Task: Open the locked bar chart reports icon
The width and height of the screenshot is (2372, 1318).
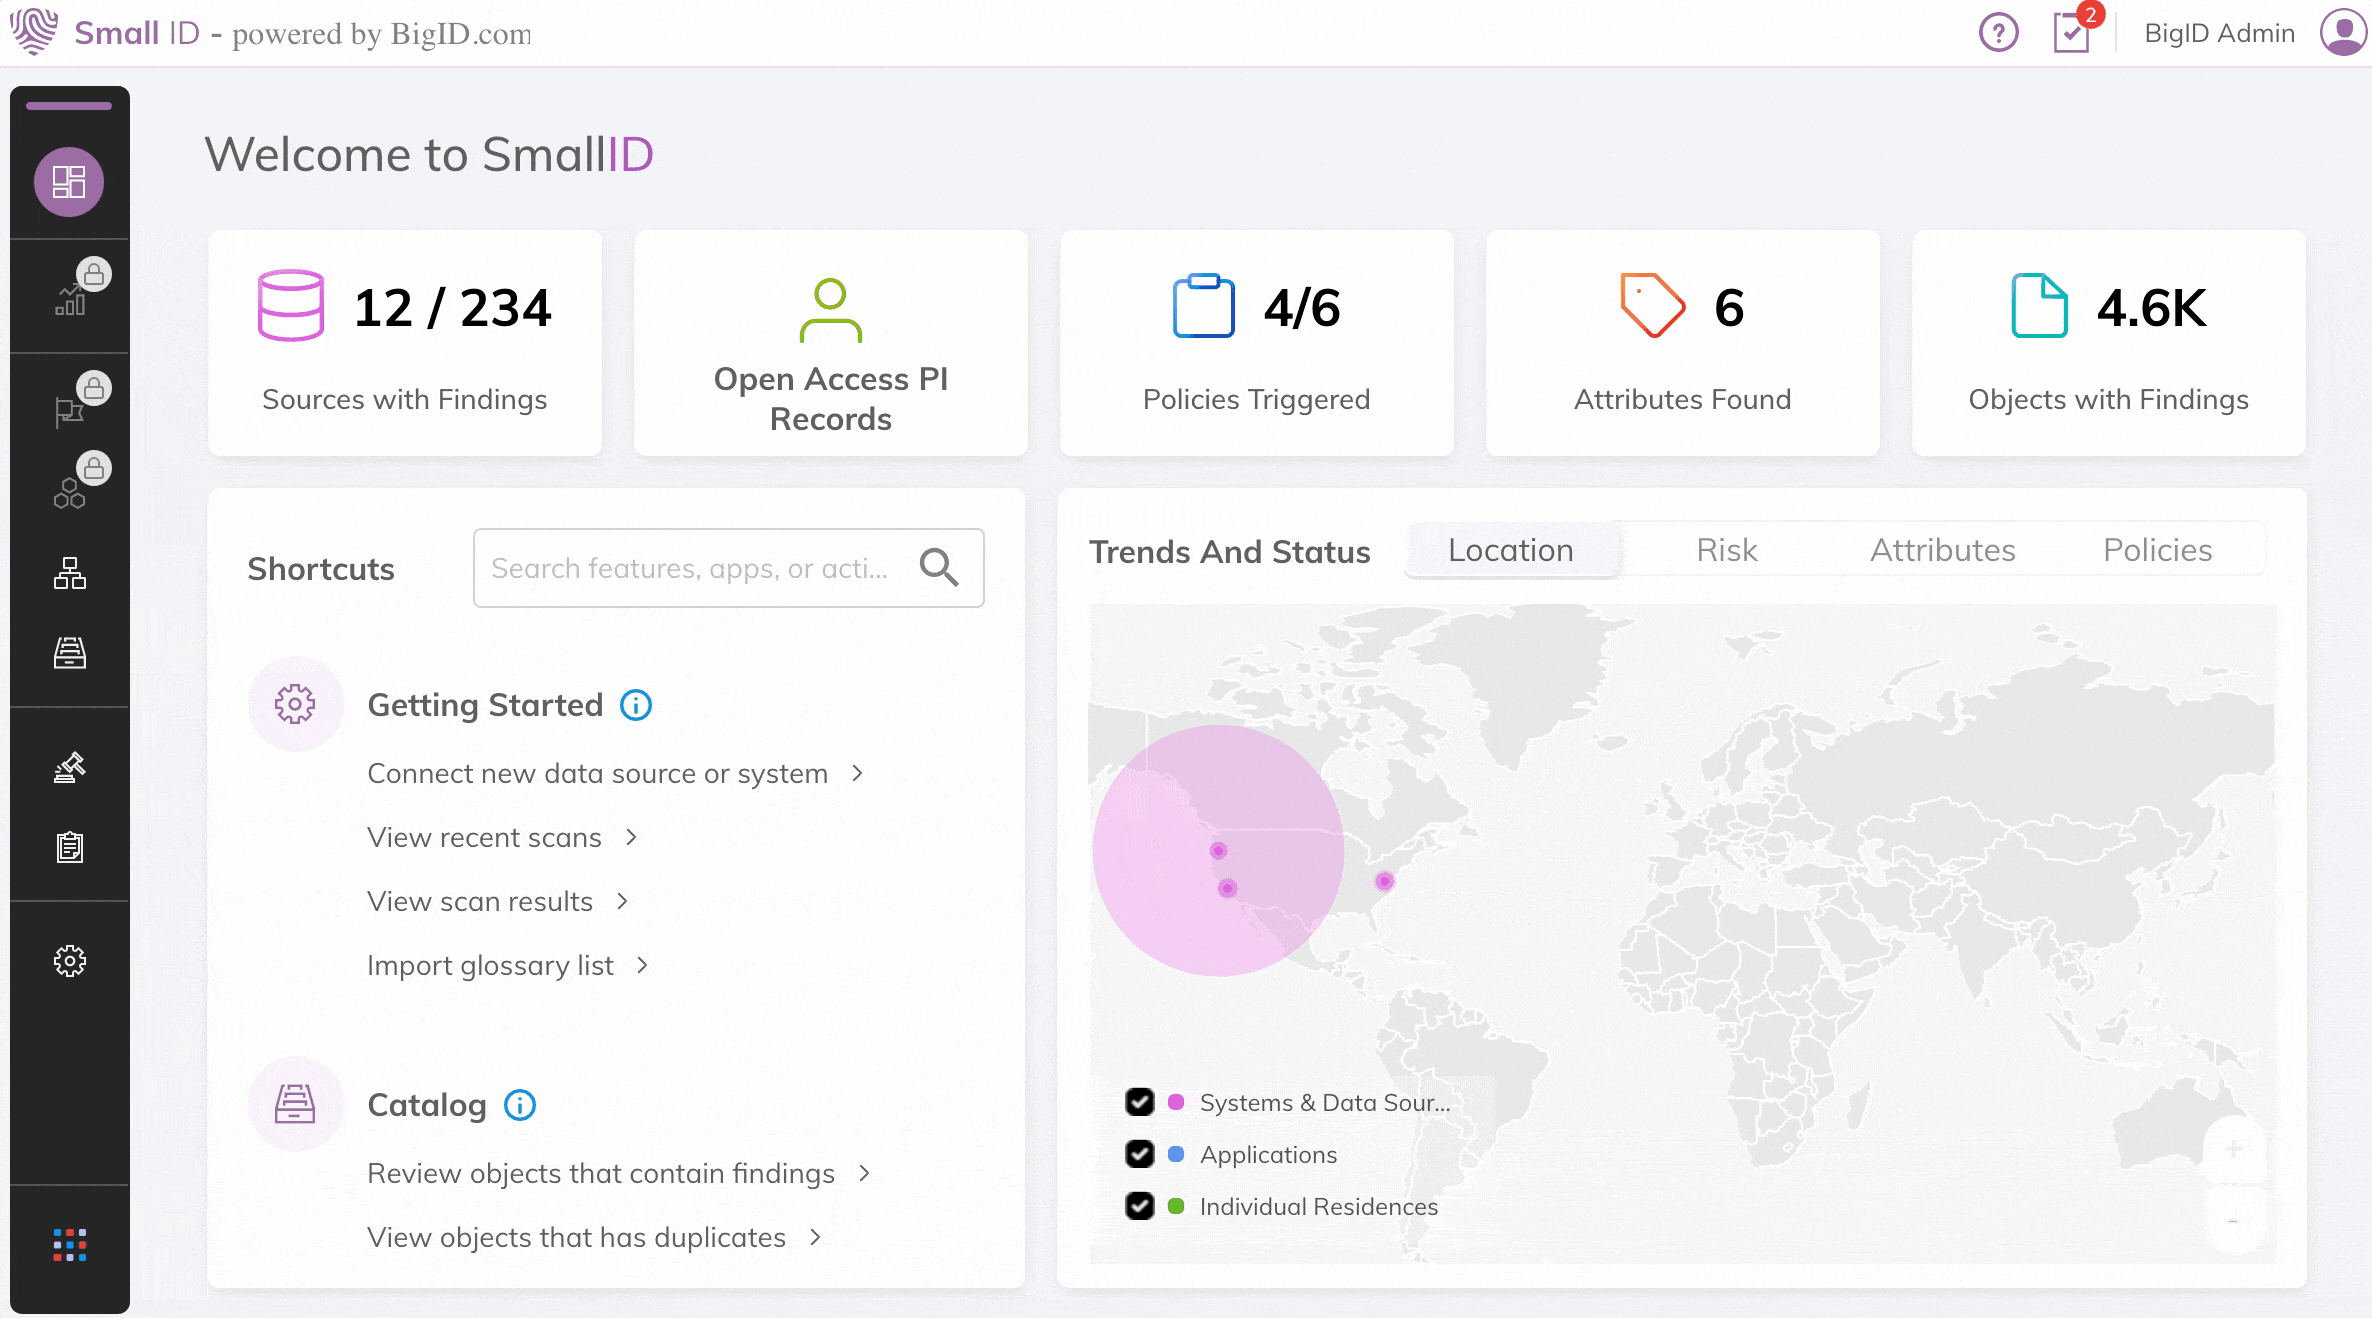Action: (x=70, y=299)
